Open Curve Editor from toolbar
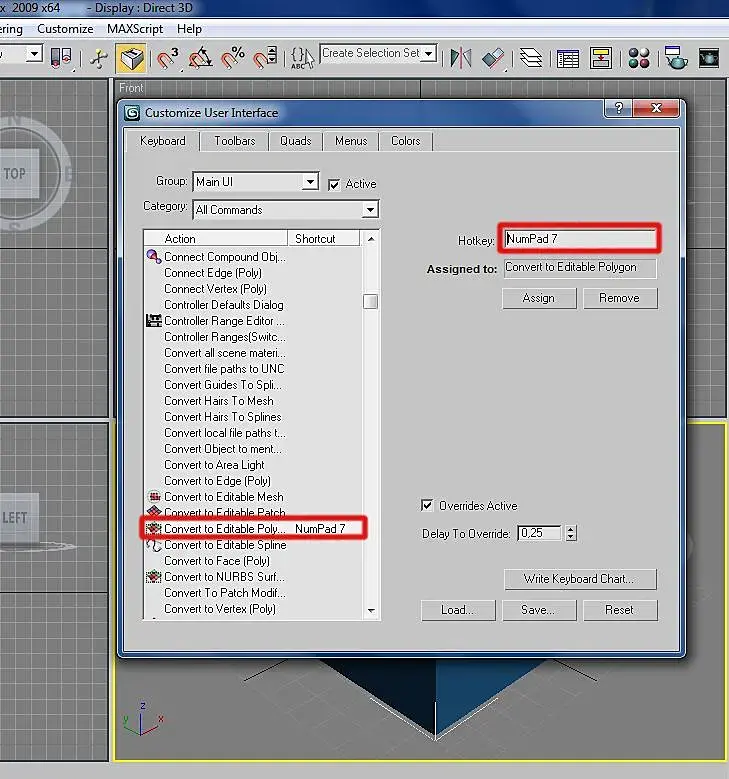Viewport: 729px width, 779px height. pos(567,58)
